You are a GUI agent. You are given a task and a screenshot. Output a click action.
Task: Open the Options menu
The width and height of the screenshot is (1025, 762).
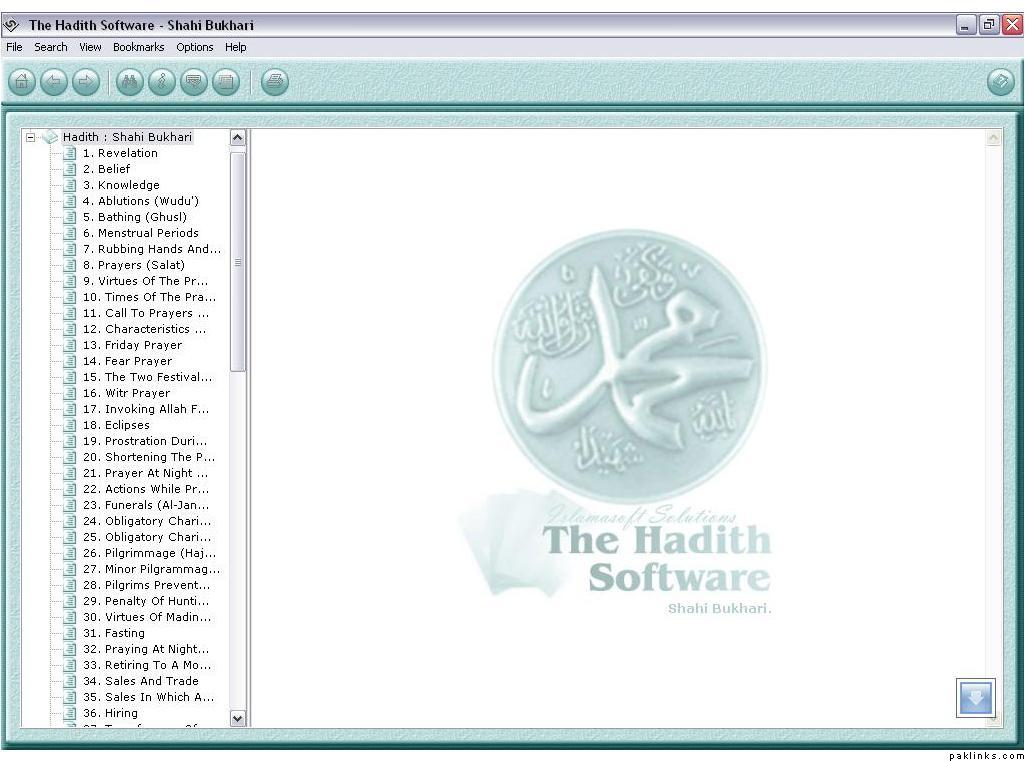coord(195,47)
